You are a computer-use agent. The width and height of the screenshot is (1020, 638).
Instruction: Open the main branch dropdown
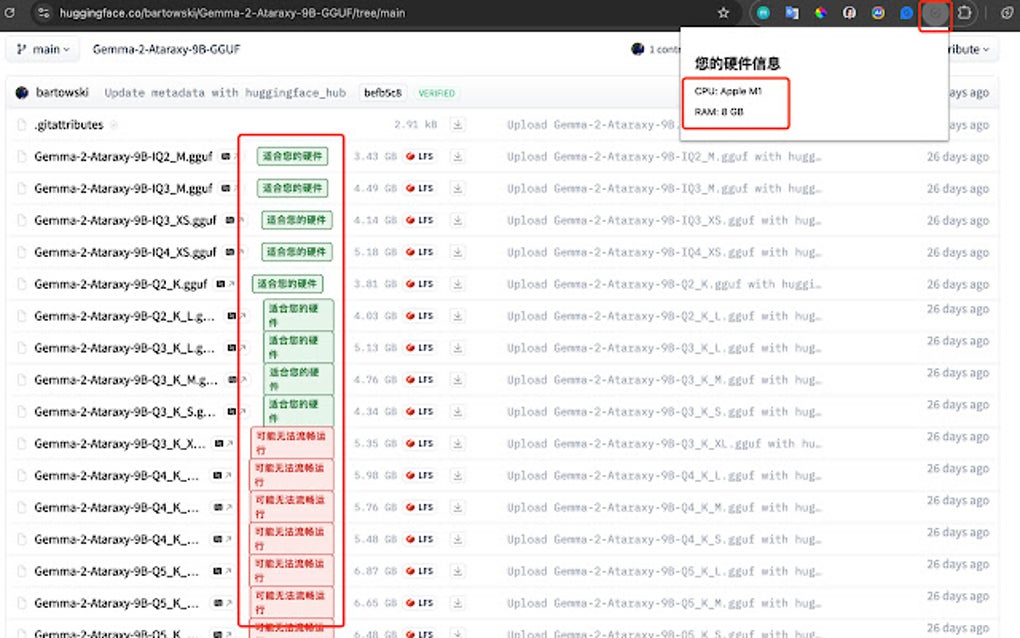click(42, 48)
